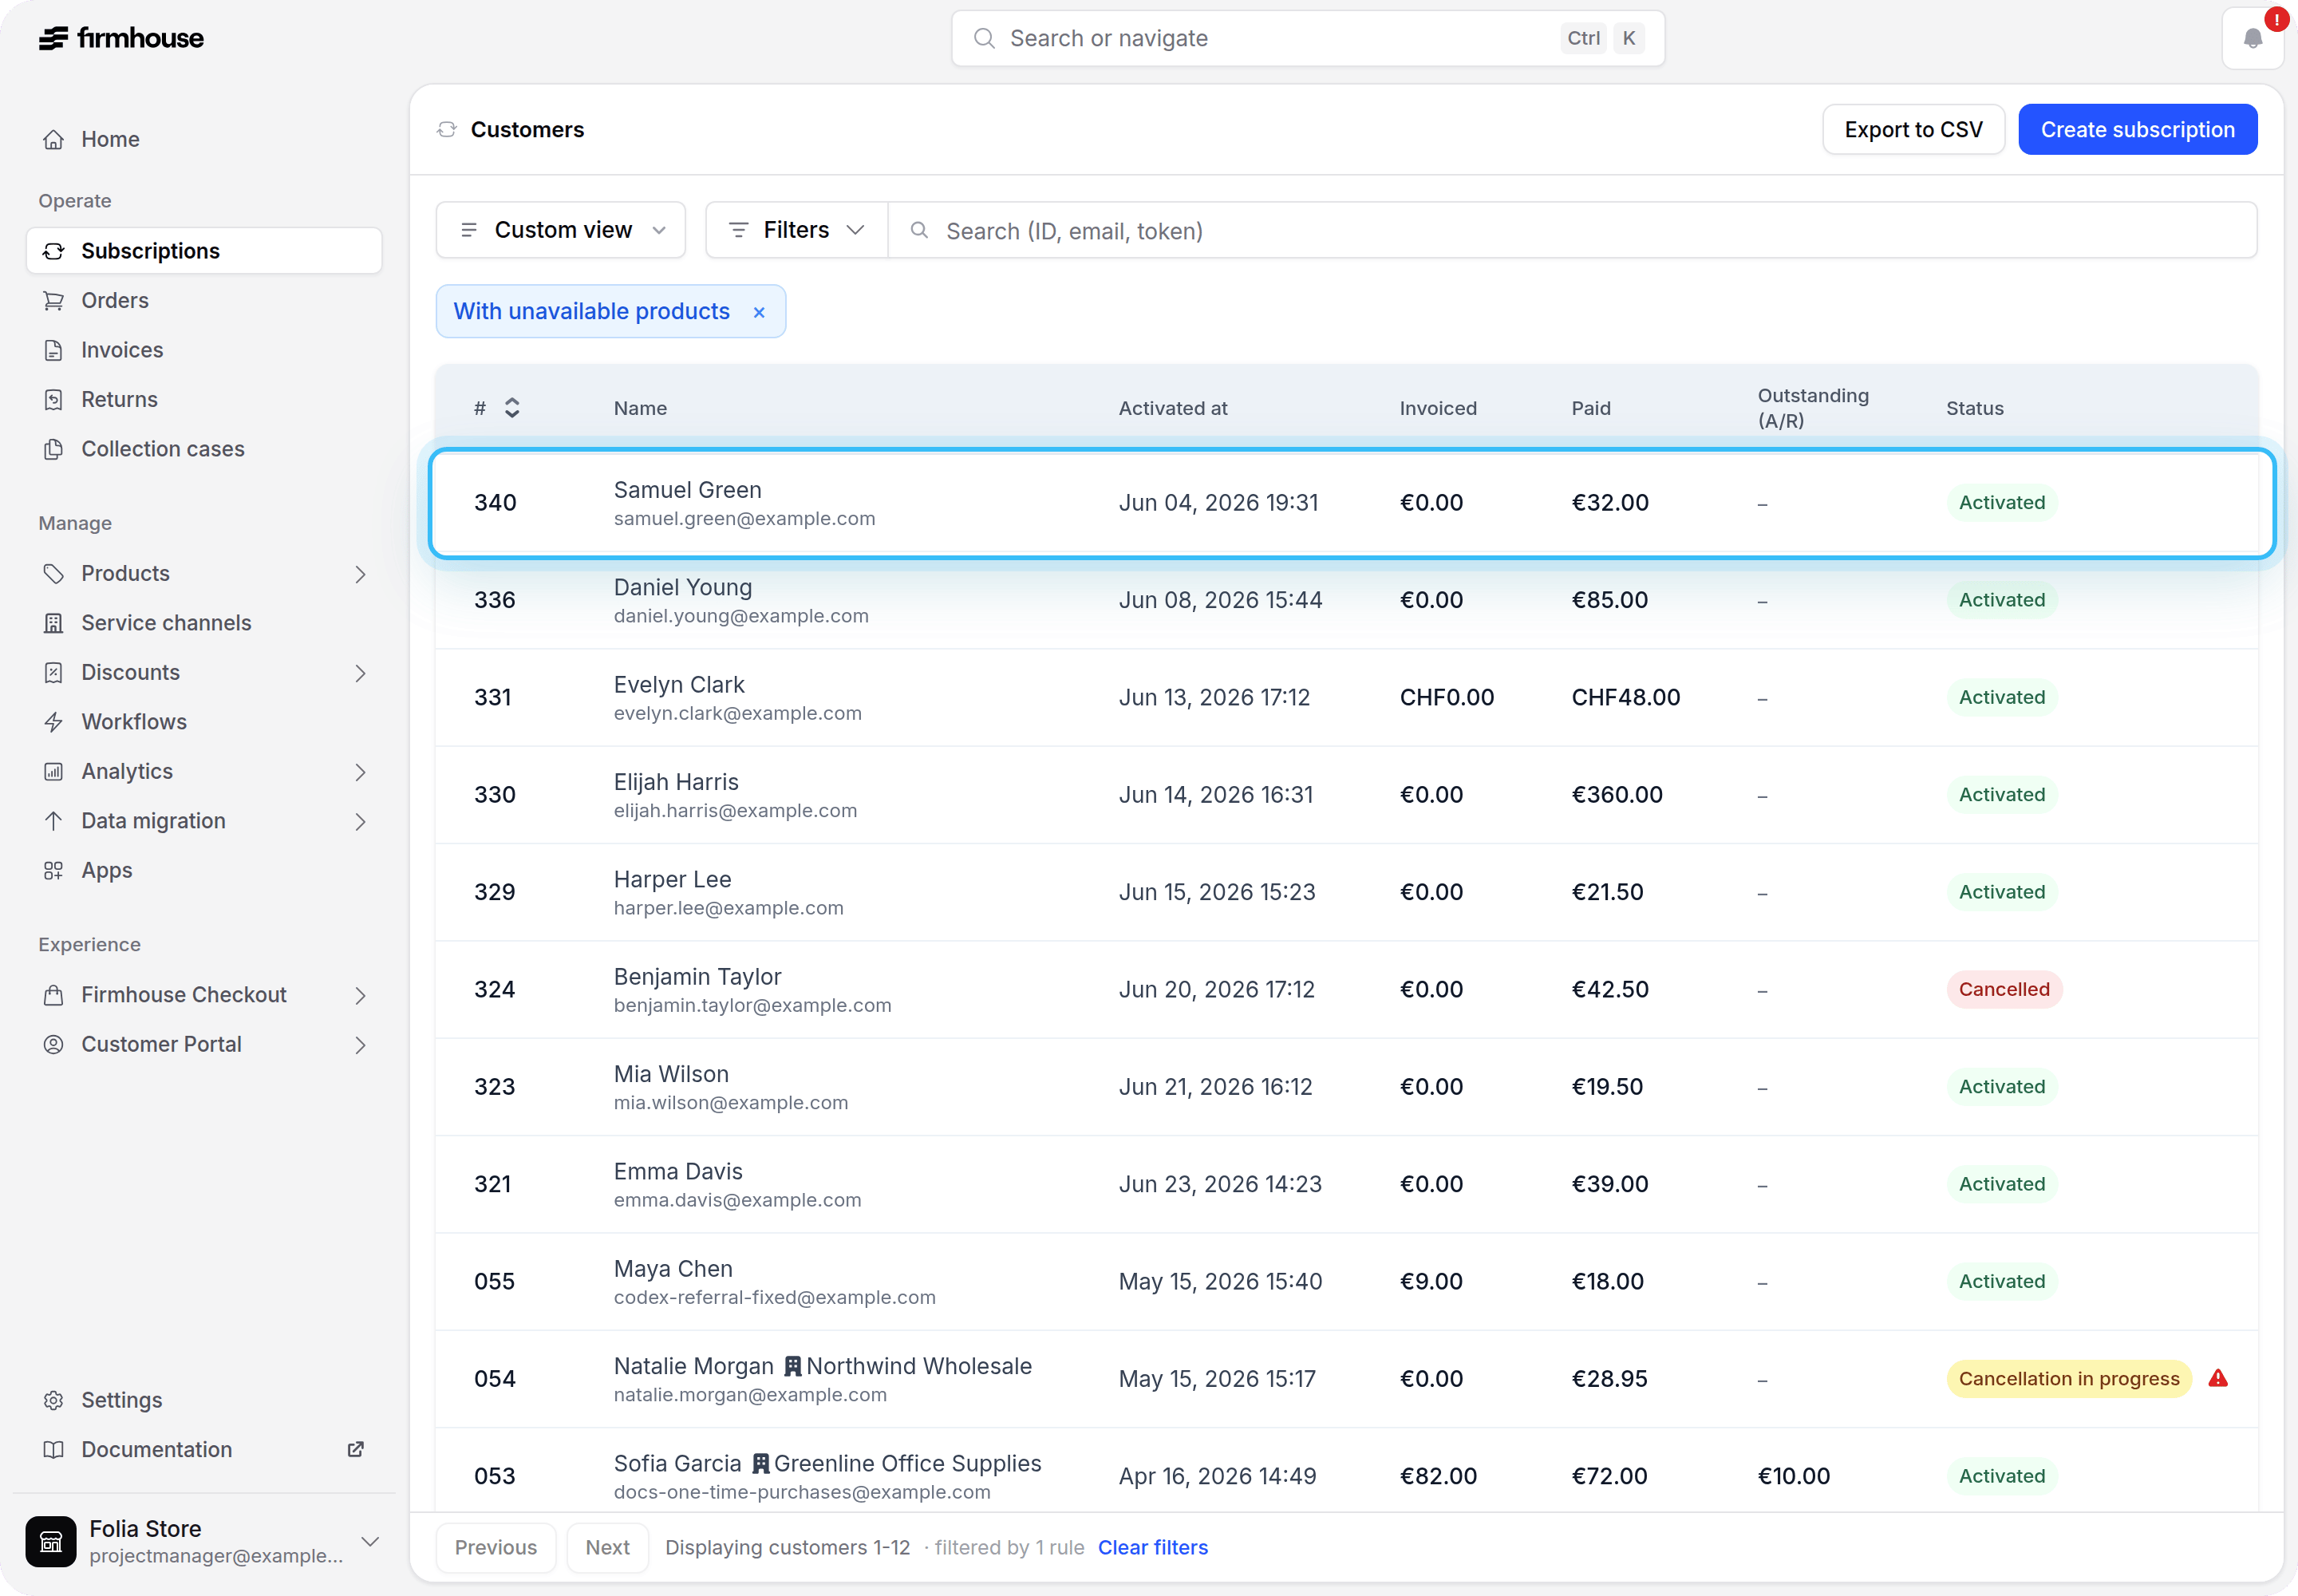
Task: Expand the Data migration submenu chevron
Action: (360, 822)
